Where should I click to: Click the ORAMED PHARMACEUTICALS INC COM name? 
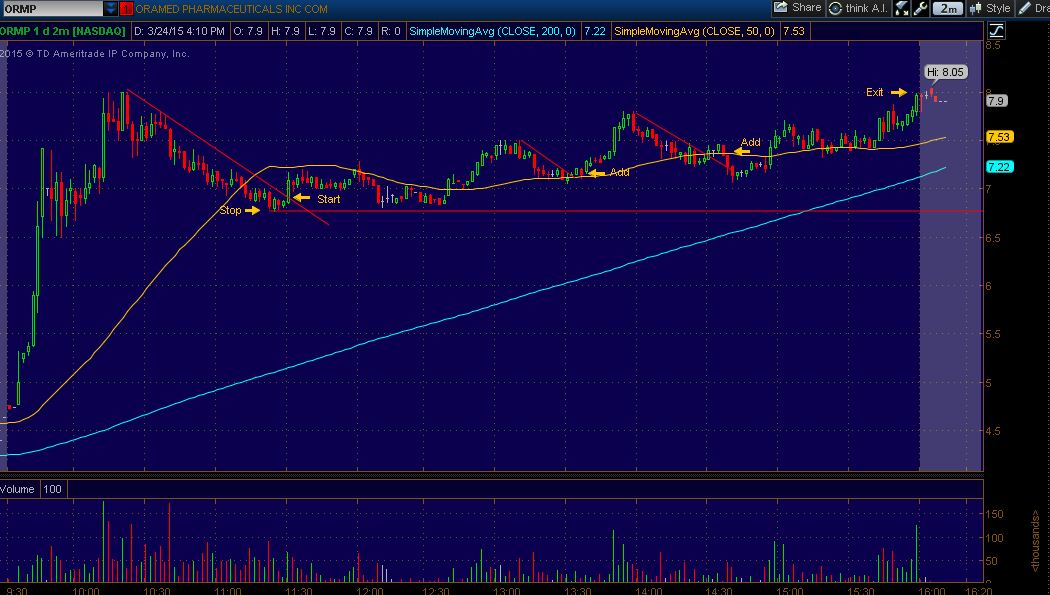231,9
